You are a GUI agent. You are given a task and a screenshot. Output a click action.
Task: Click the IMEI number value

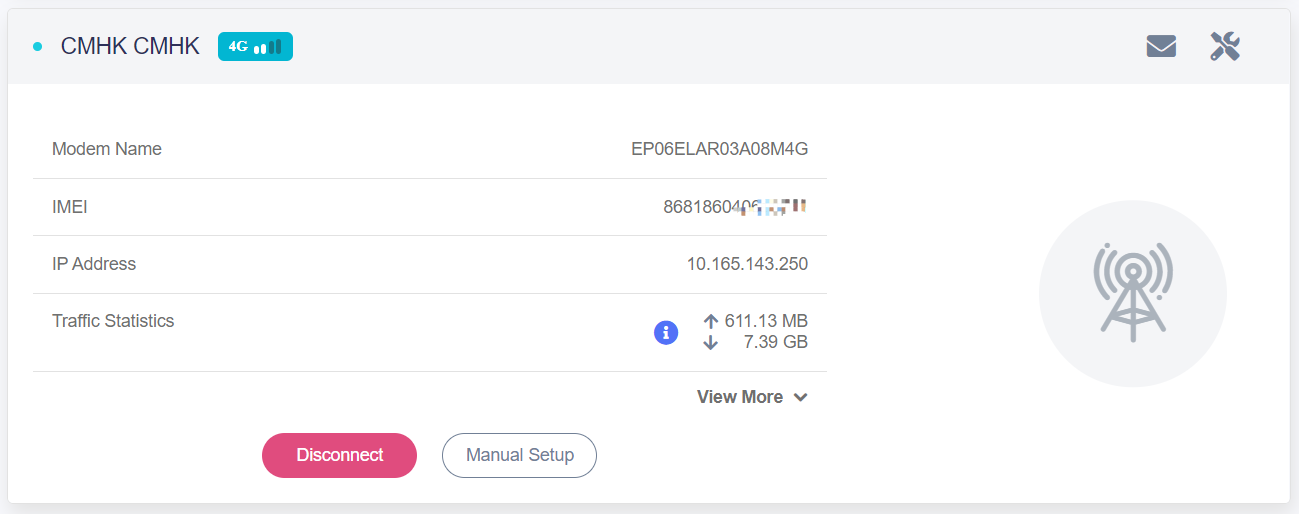(x=735, y=207)
